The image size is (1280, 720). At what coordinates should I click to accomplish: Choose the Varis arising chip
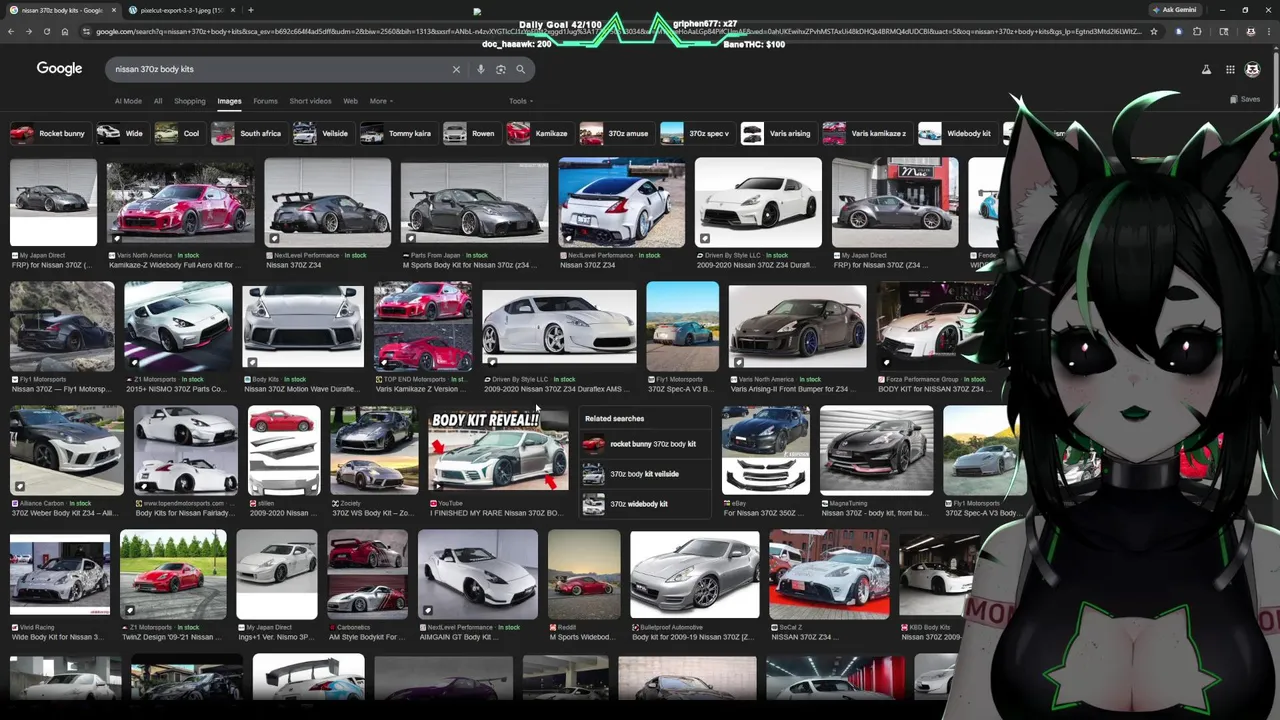click(x=778, y=133)
